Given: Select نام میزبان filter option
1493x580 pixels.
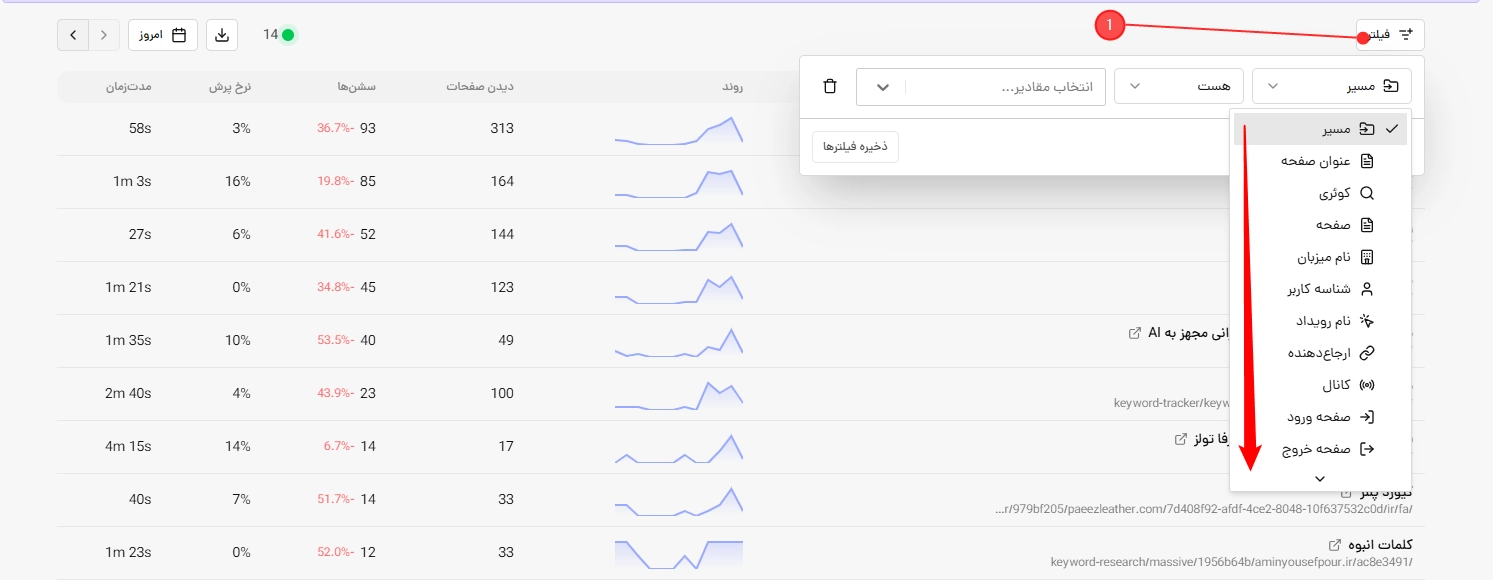Looking at the screenshot, I should pos(1320,257).
